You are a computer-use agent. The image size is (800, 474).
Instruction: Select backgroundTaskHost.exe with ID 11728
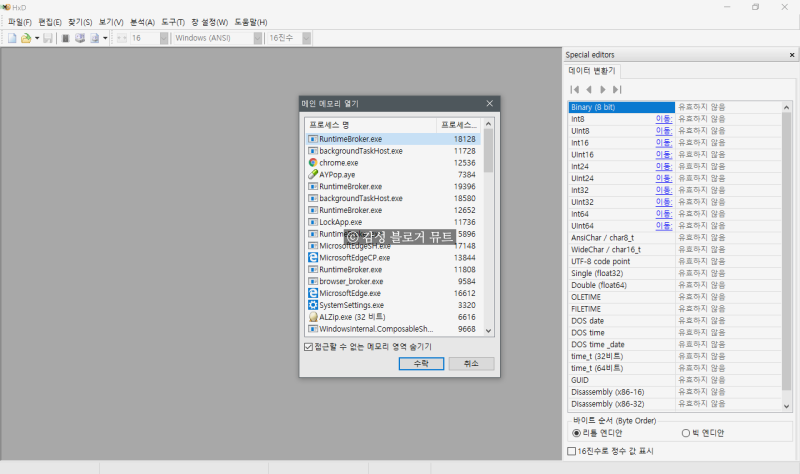coord(393,151)
